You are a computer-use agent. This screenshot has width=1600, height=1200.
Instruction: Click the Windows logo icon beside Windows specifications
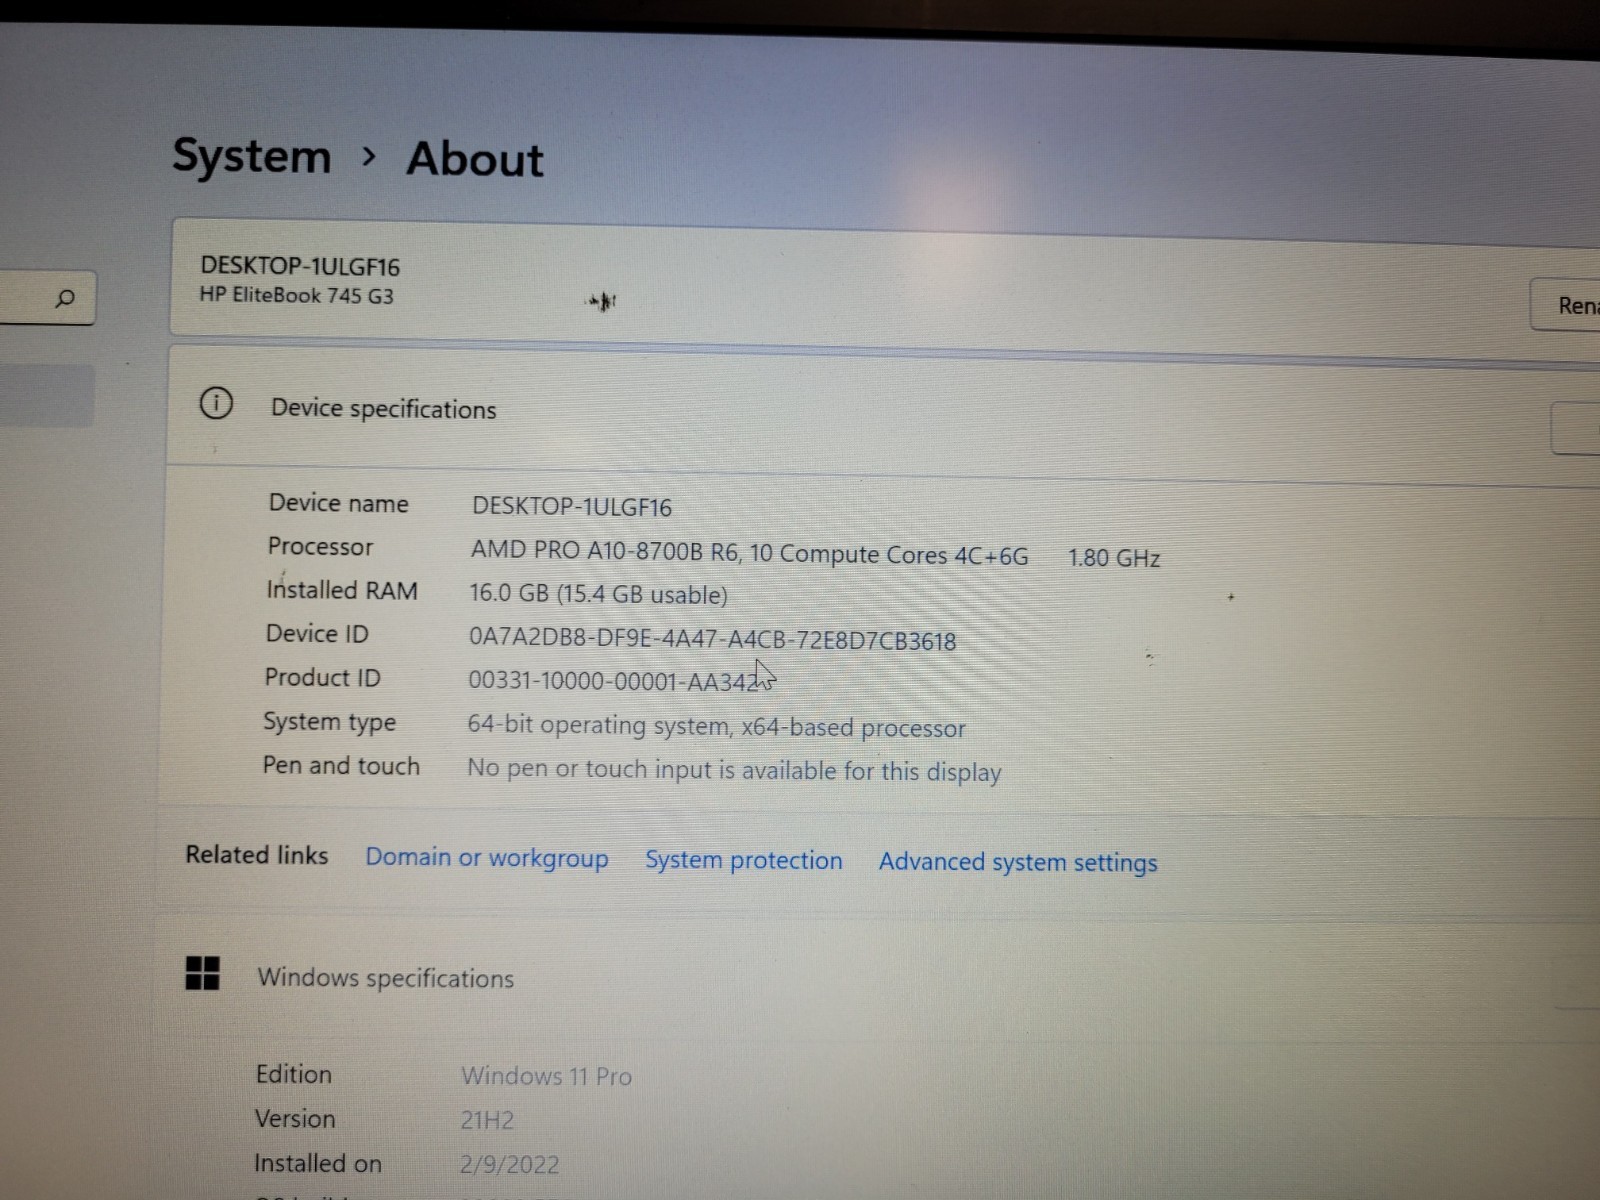202,972
